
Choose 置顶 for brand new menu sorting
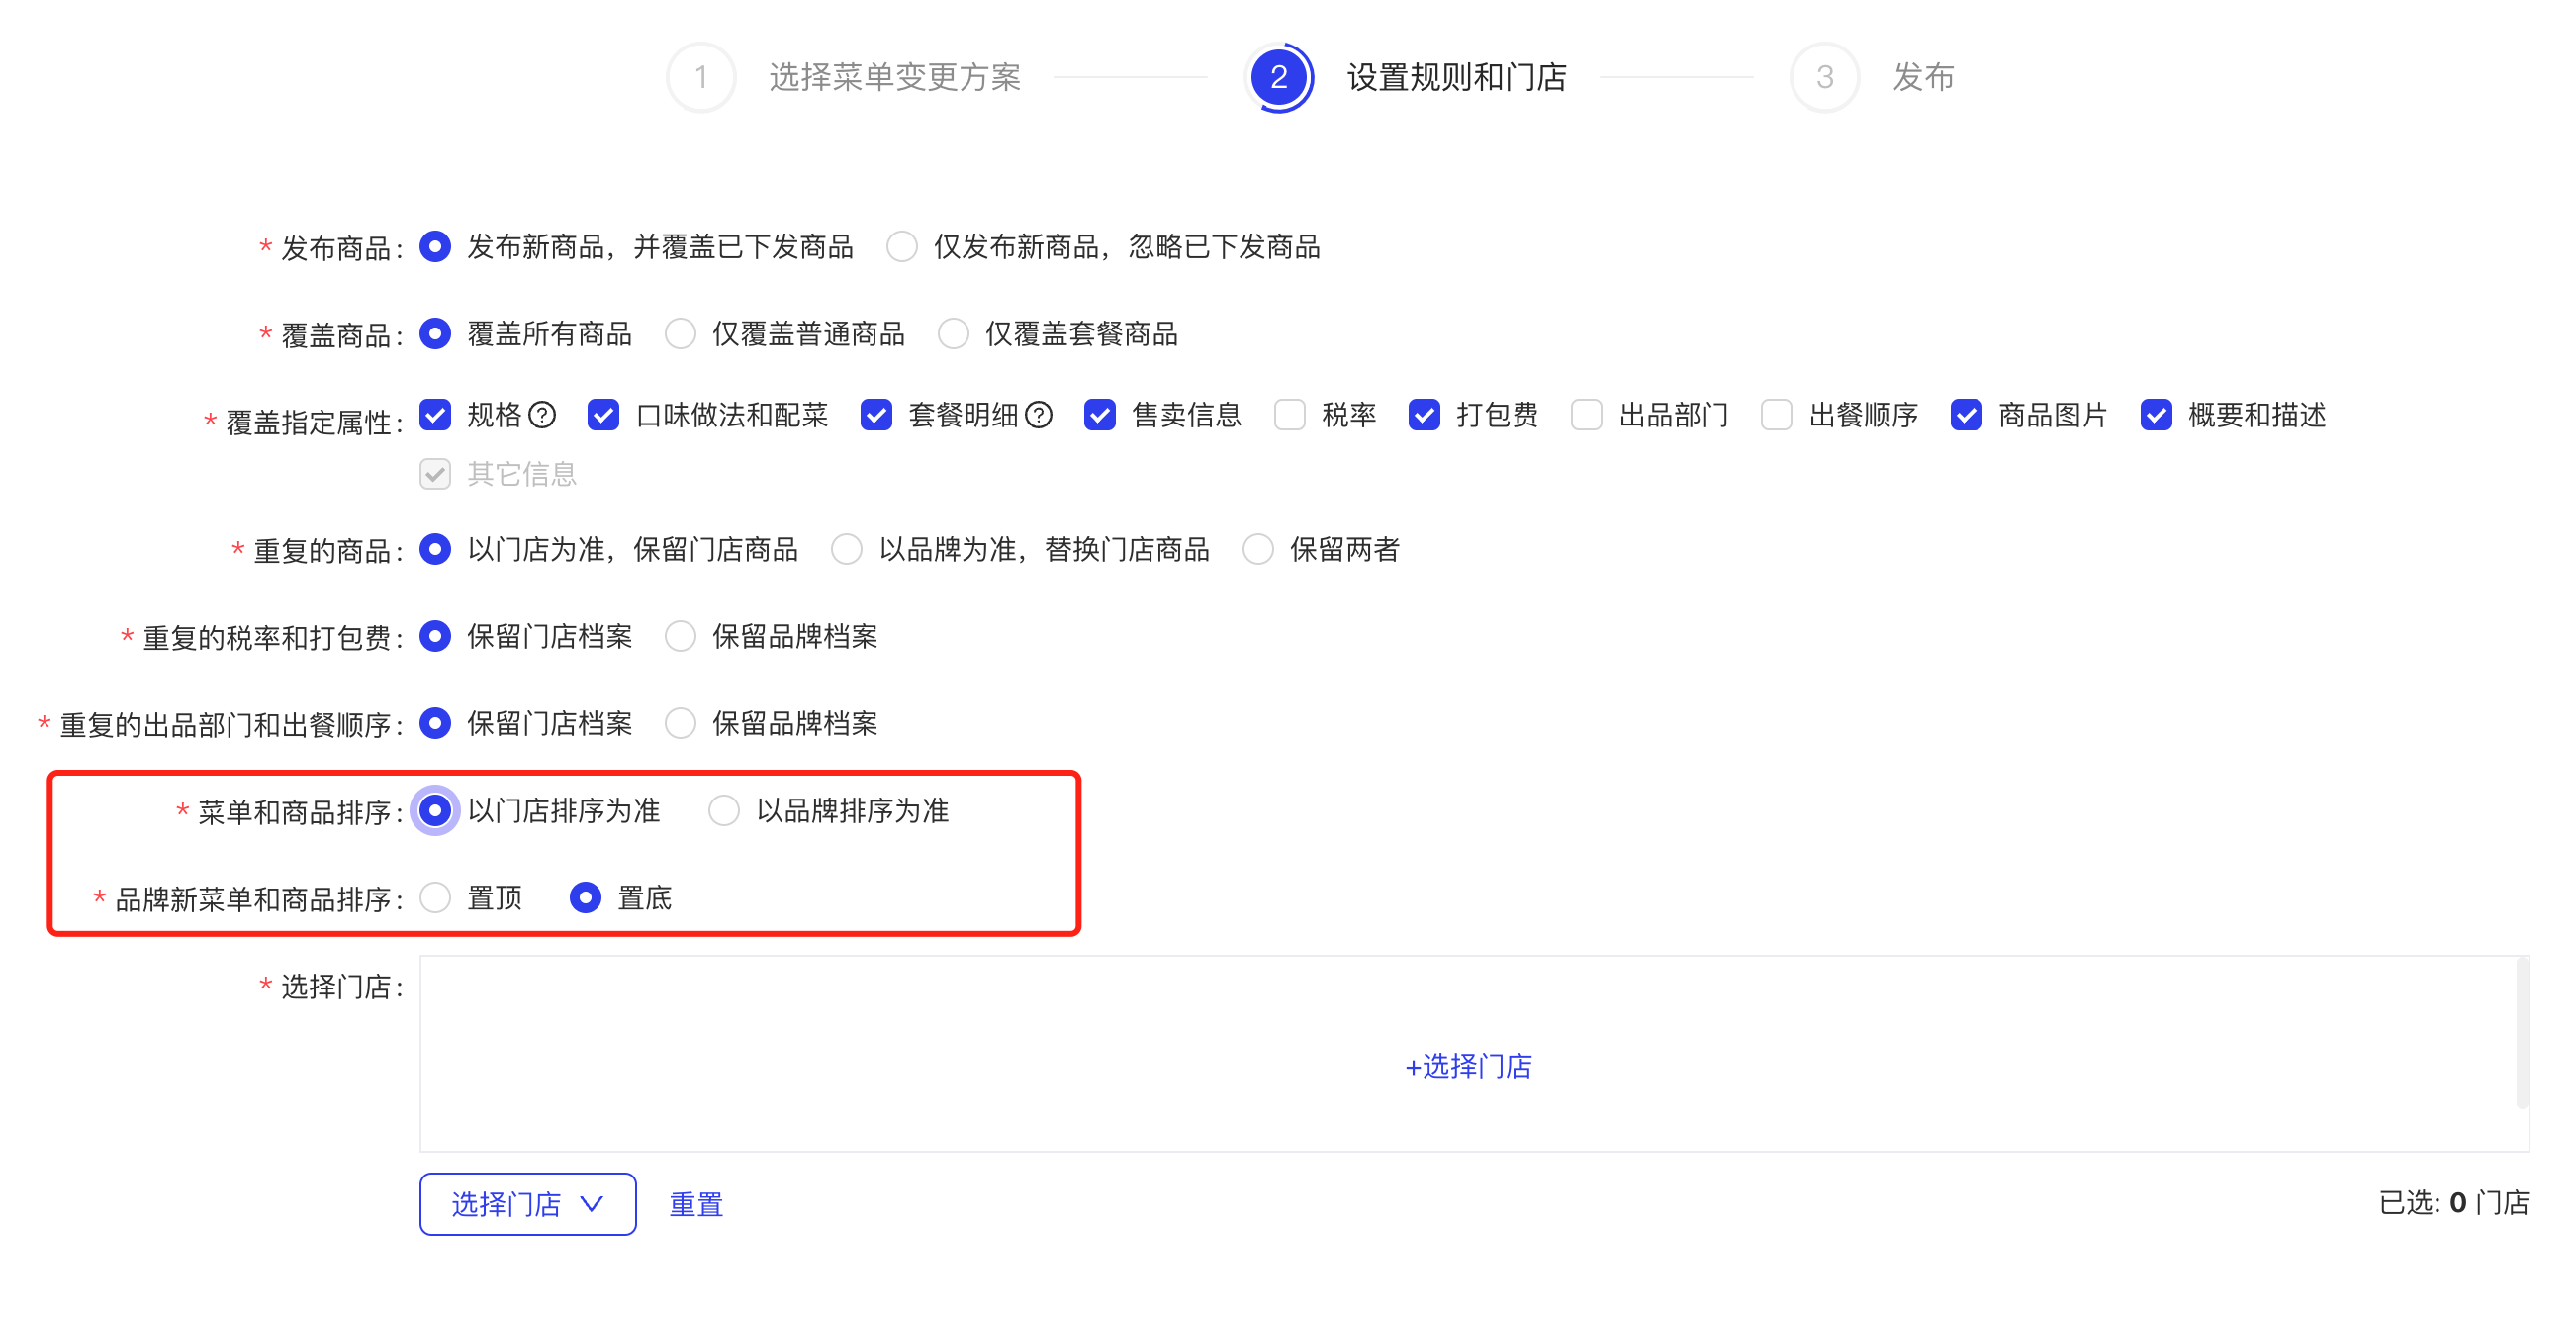435,897
